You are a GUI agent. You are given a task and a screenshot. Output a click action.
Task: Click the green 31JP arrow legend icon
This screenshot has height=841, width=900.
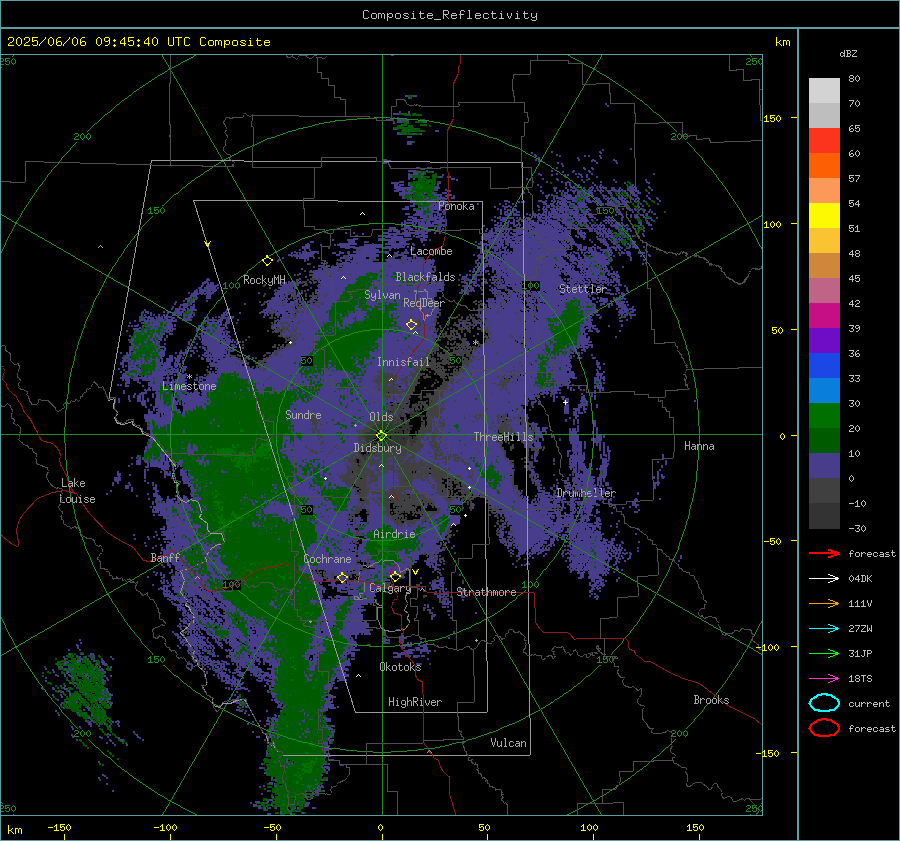[x=824, y=653]
